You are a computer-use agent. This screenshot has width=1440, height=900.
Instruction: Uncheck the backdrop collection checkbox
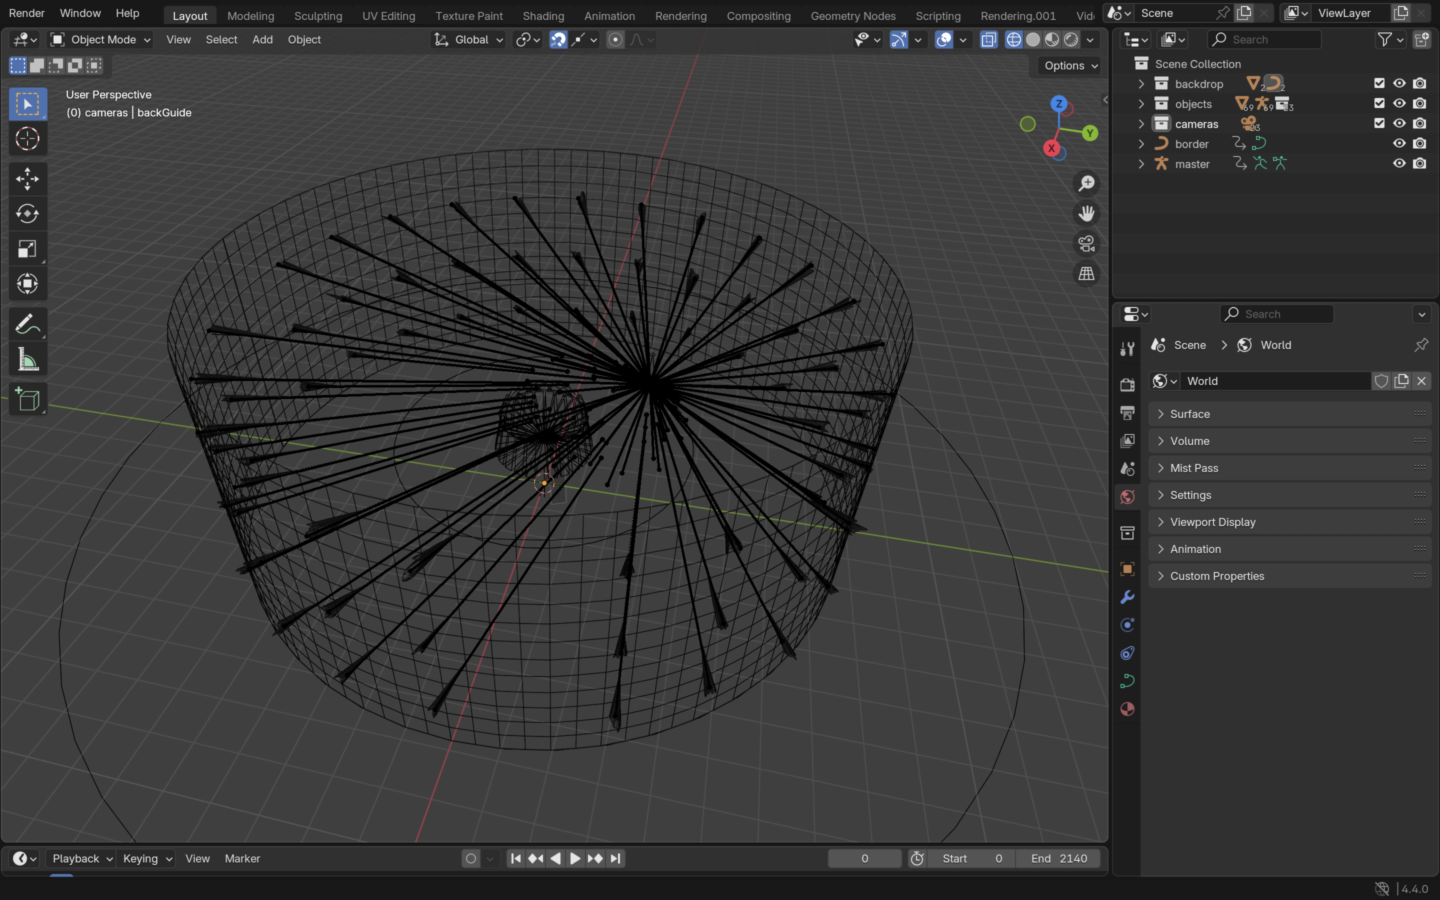click(1379, 84)
